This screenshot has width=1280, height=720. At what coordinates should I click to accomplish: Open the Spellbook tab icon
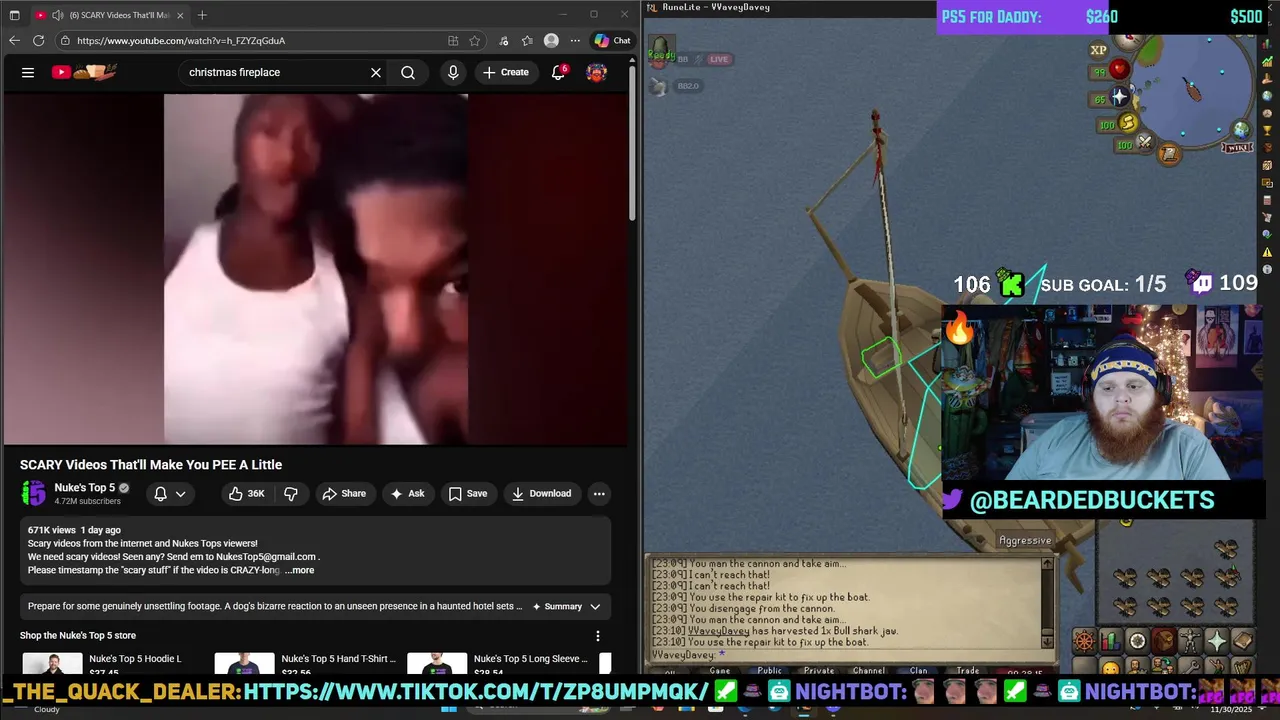1243,641
